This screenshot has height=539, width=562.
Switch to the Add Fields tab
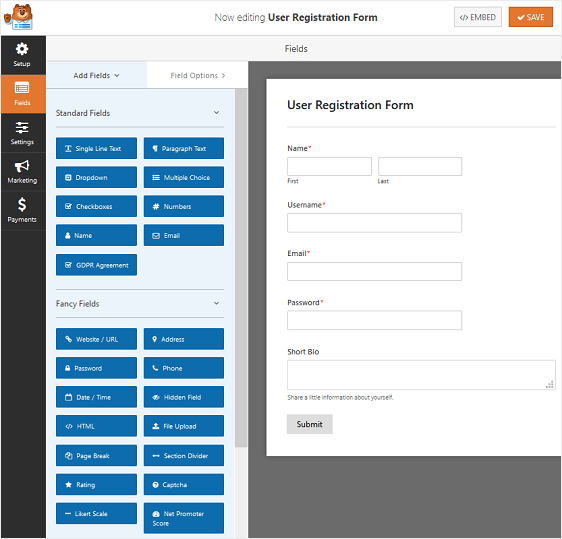click(x=96, y=75)
